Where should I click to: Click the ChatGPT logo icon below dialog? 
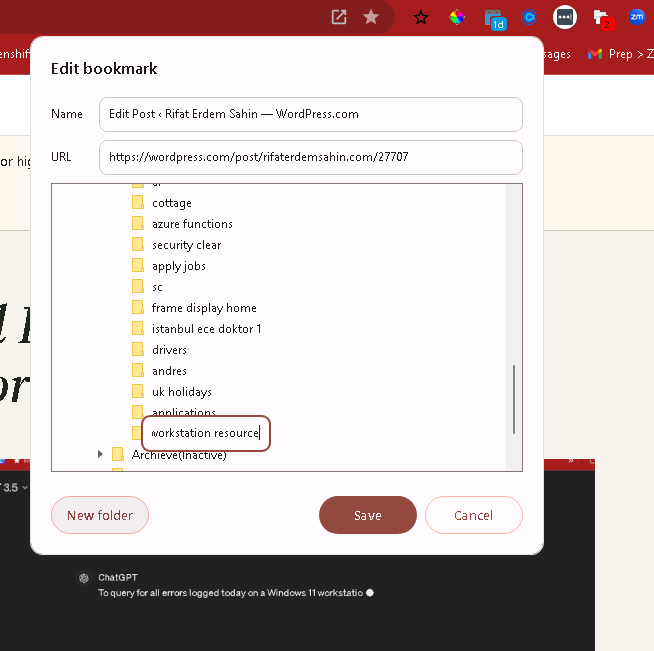(x=84, y=578)
